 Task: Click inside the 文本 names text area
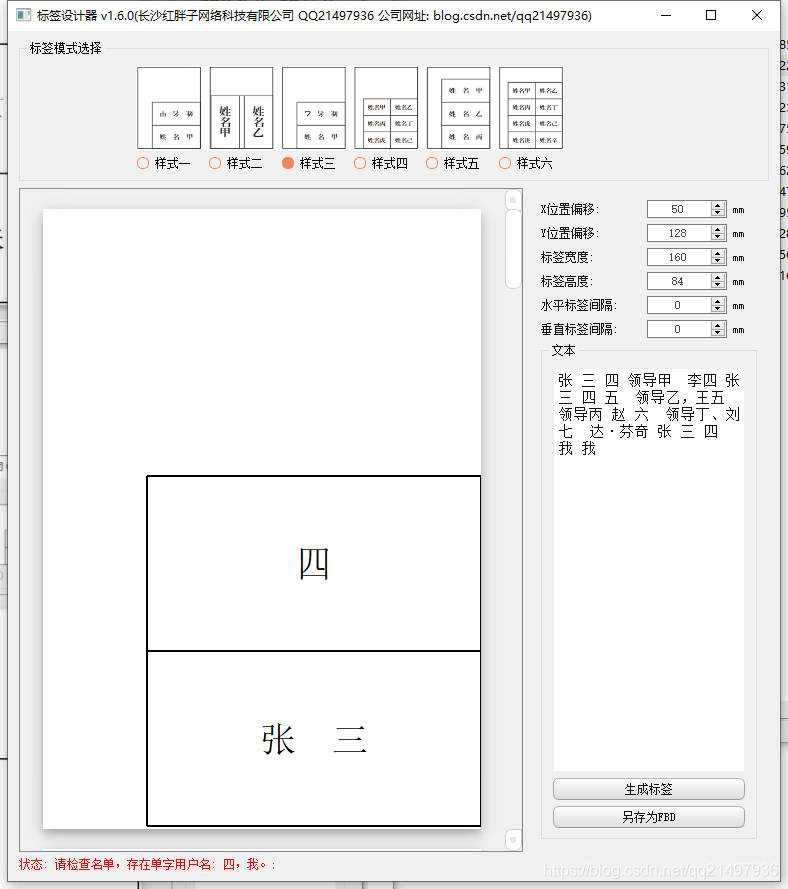tap(649, 569)
